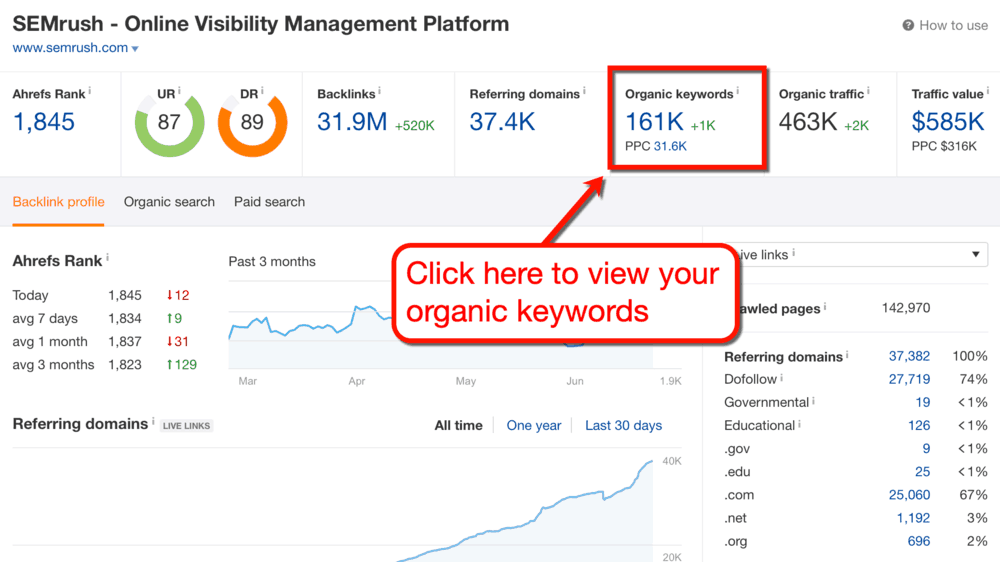
Task: Click the DR 89 donut chart
Action: pos(253,122)
